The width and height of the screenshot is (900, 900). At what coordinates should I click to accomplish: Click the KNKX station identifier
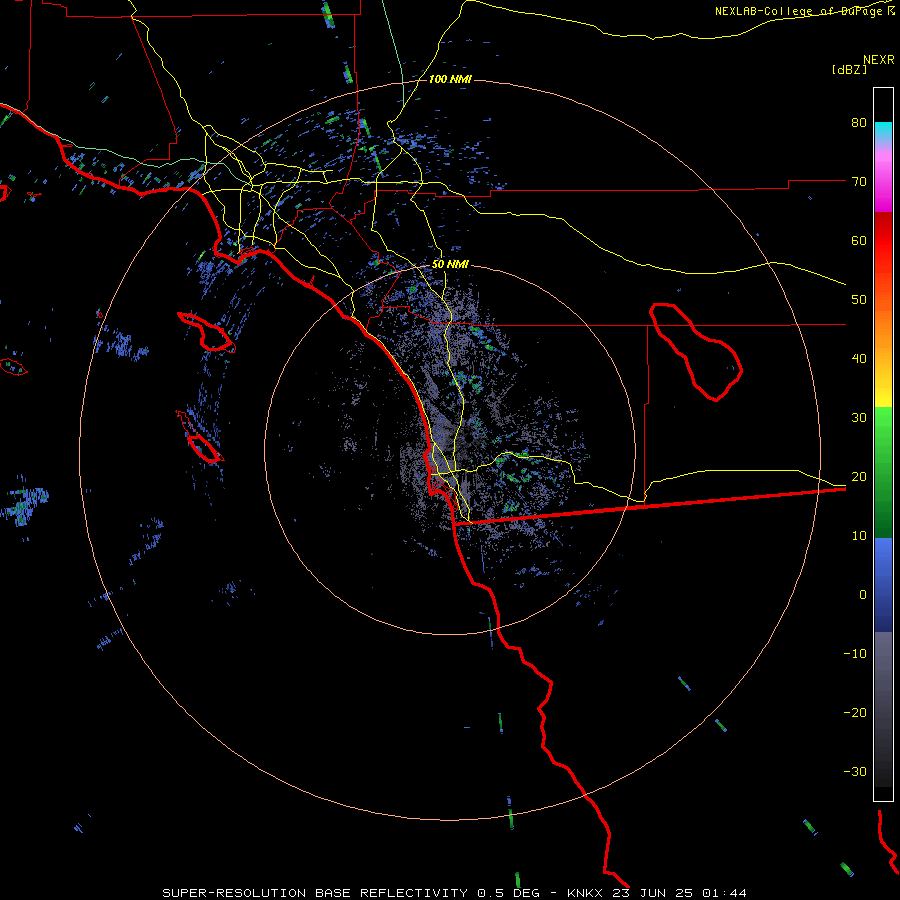[x=585, y=893]
